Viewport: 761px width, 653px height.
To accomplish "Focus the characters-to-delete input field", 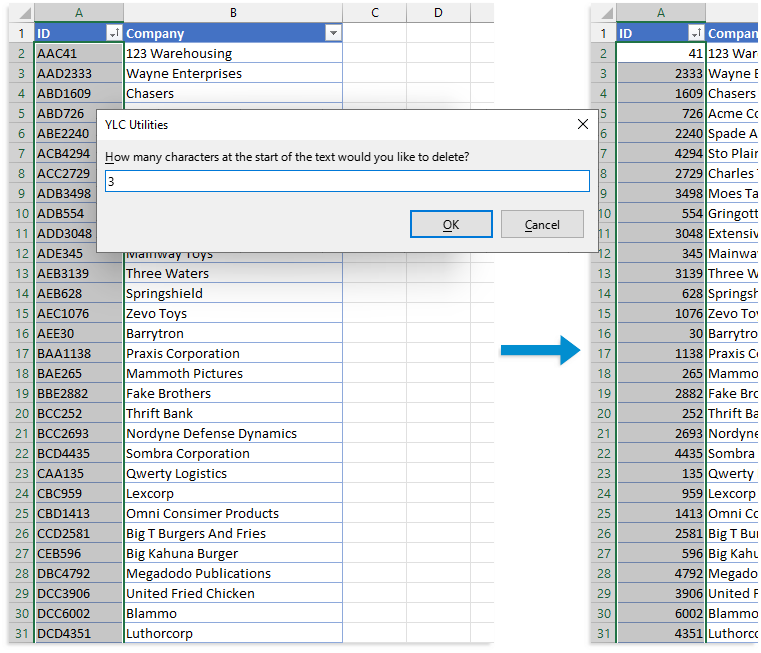I will point(347,181).
